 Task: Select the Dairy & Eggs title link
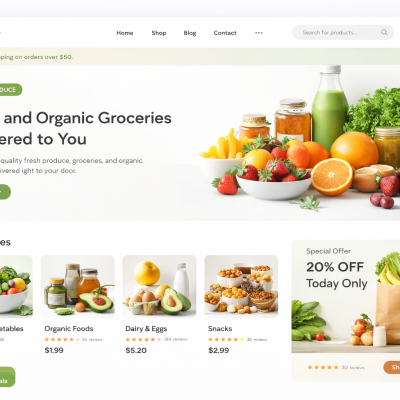point(146,329)
